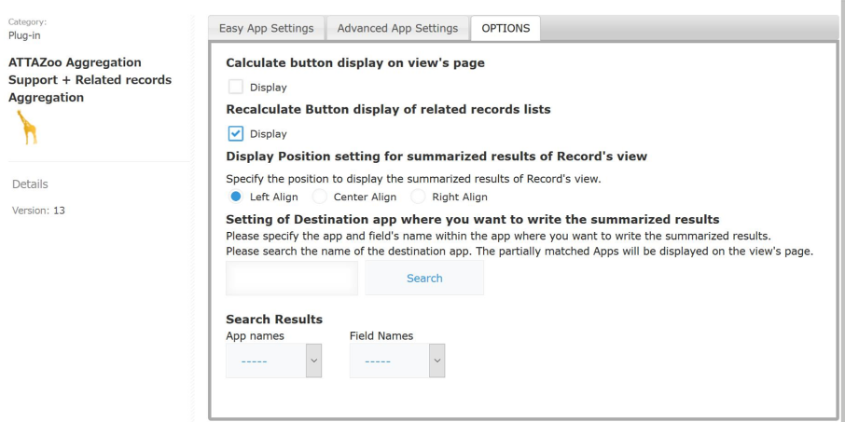Click the Display Position setting heading
This screenshot has height=422, width=845.
point(436,156)
